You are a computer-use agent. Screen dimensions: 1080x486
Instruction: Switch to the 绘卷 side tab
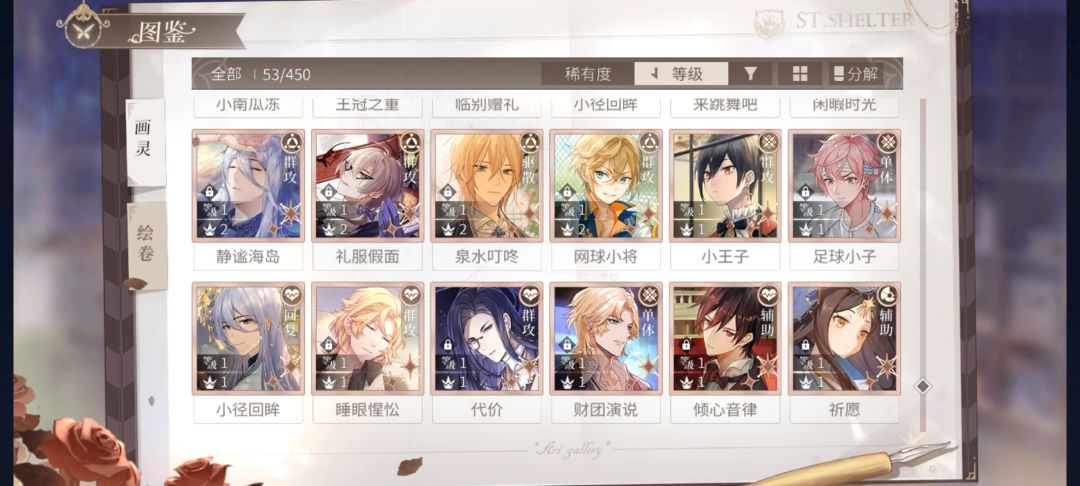(x=147, y=246)
